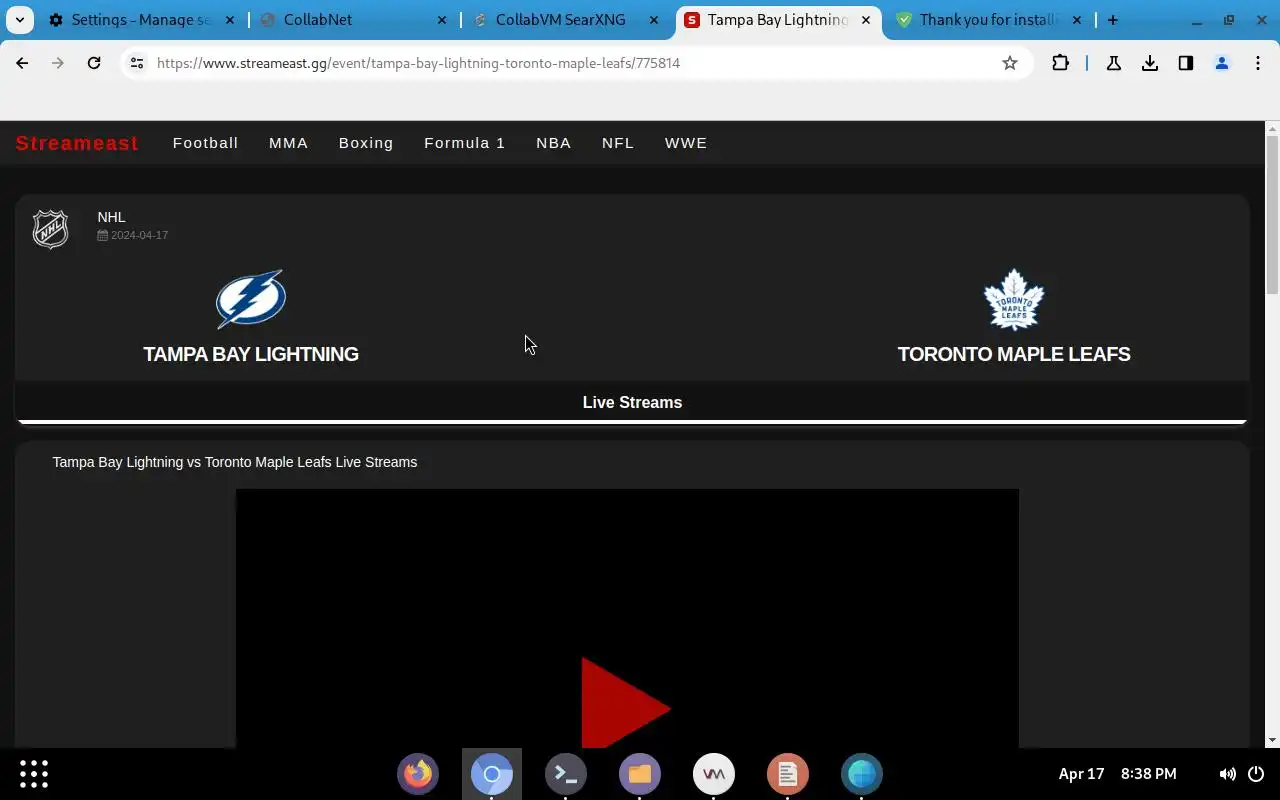Open the WWE menu item
Screen dimensions: 1280x800
point(686,143)
